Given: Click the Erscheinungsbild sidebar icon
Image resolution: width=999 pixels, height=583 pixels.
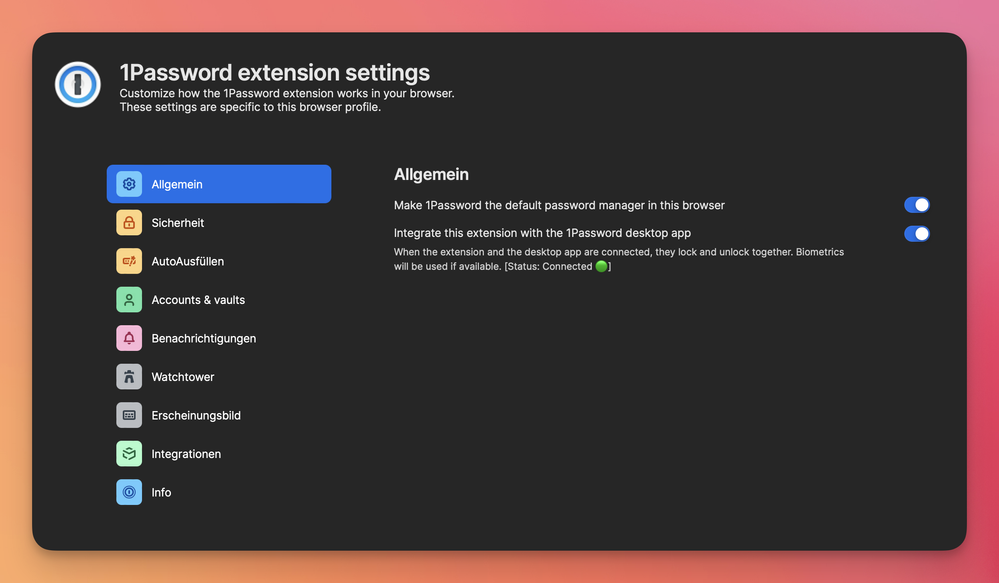Looking at the screenshot, I should (129, 415).
